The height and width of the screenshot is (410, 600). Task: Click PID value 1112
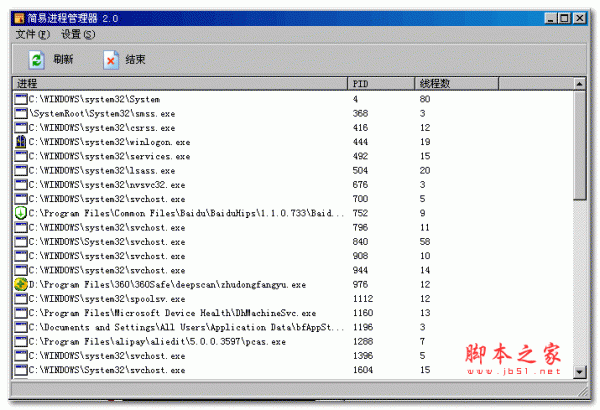point(363,299)
